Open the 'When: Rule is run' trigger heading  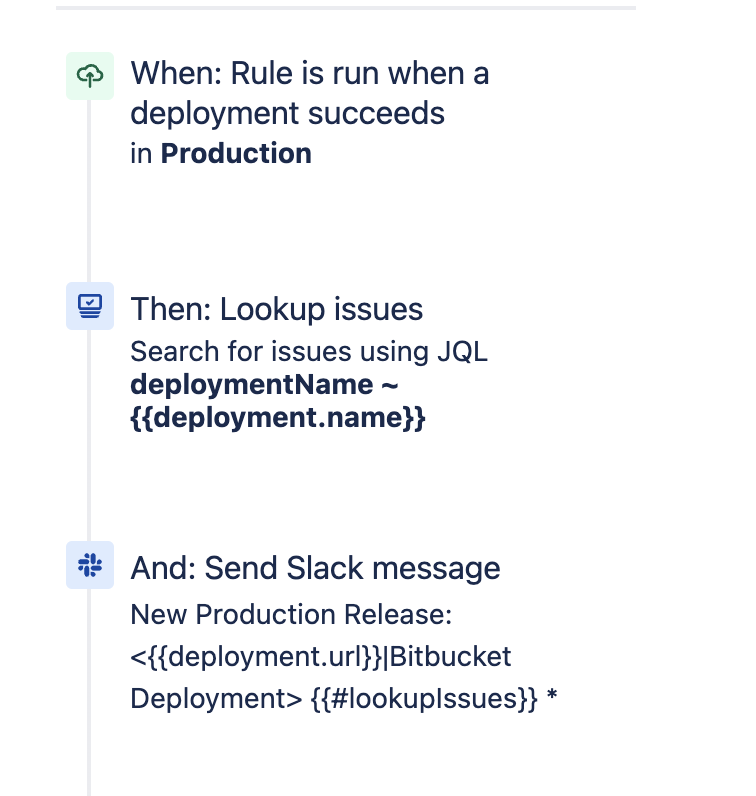click(x=310, y=93)
